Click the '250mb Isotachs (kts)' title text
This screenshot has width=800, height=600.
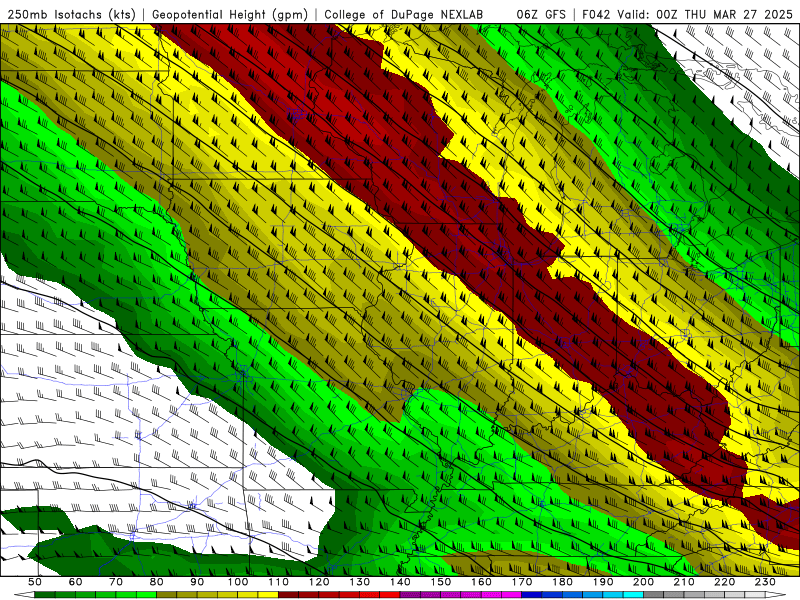pos(72,14)
